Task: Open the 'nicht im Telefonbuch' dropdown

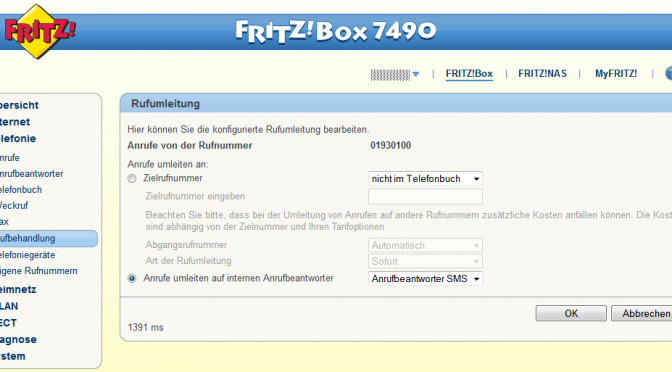Action: 425,179
